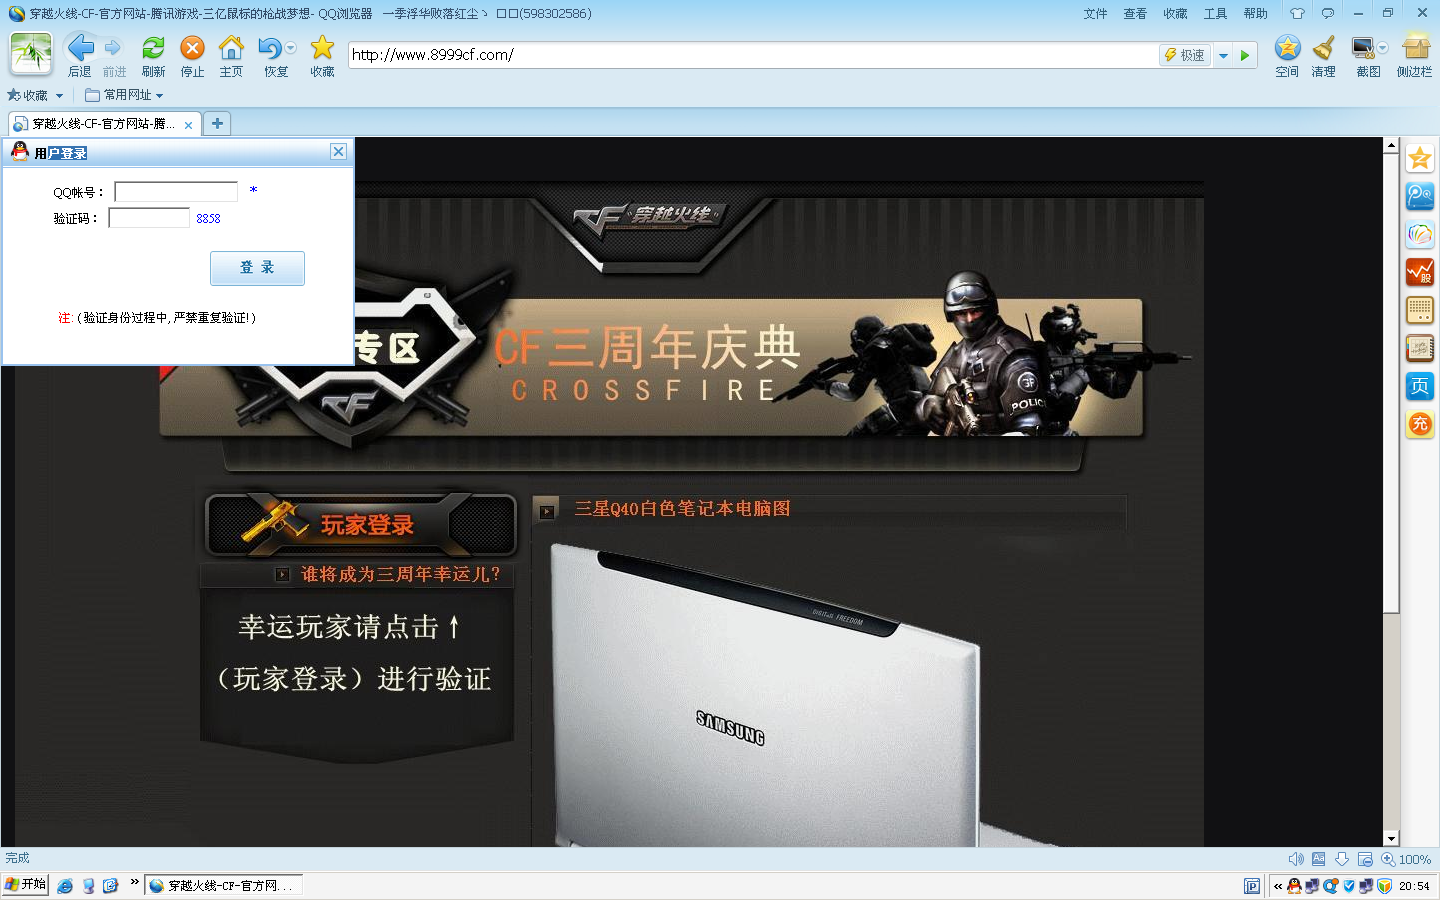This screenshot has height=900, width=1440.
Task: Open the skin (shirt) icon in title bar
Action: coord(1297,13)
